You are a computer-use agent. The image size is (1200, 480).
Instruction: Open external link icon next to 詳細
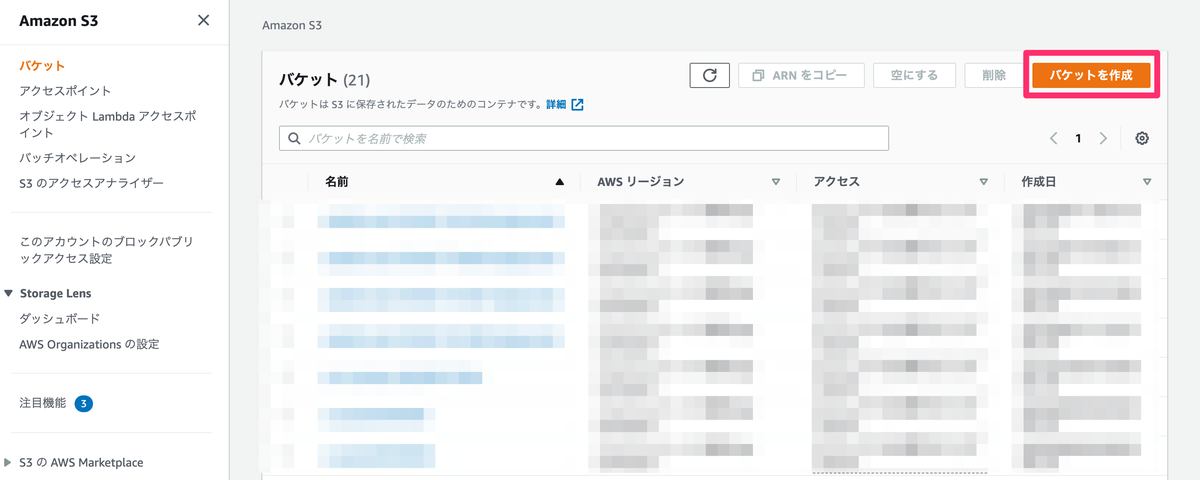click(577, 104)
